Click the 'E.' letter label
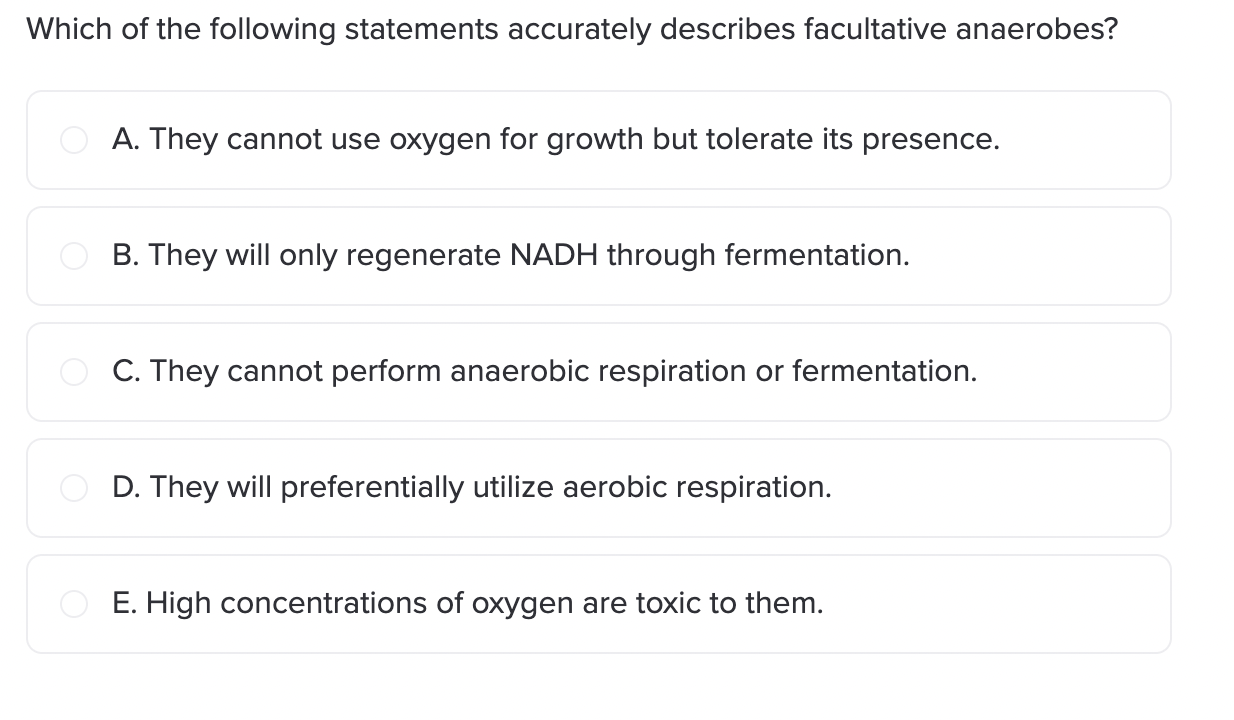1234x720 pixels. point(127,604)
